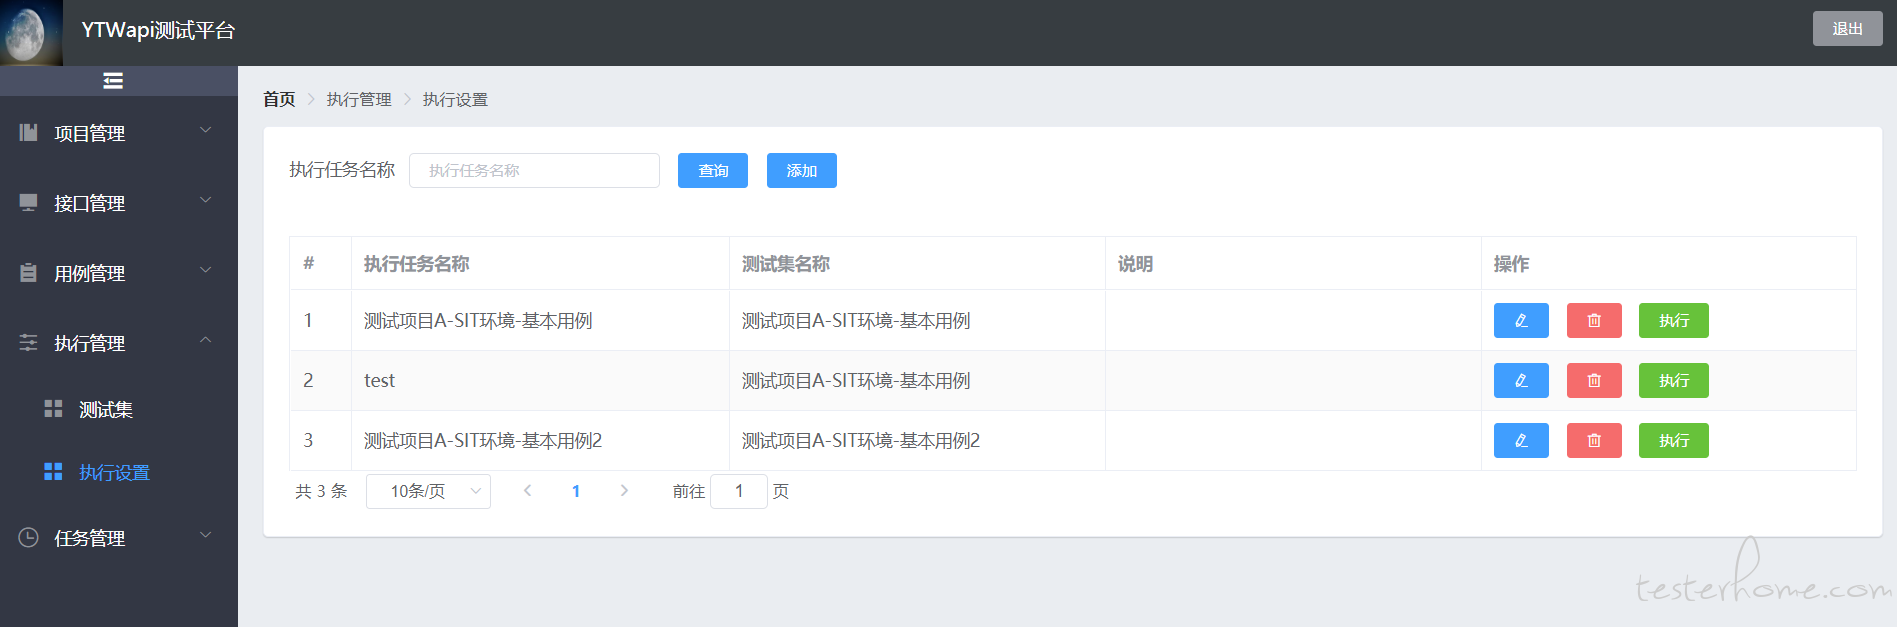Delete the row 1 task 测试项目A-SIT环境-基本用例
The height and width of the screenshot is (627, 1897).
[1594, 321]
